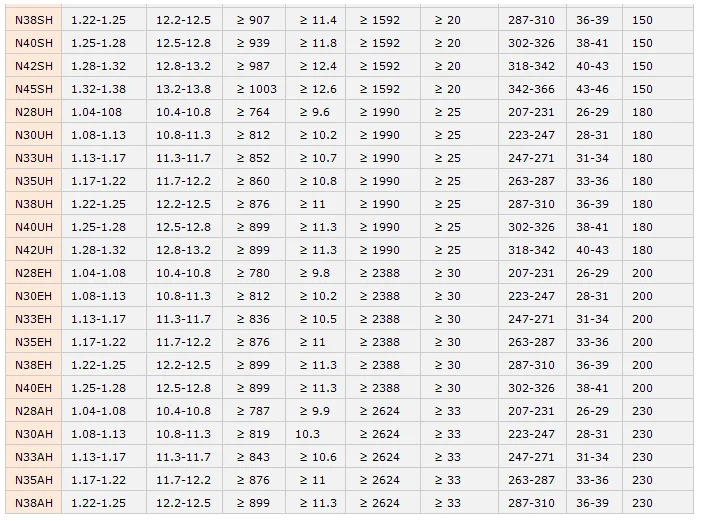Select the N30AH grade cell
The height and width of the screenshot is (521, 702).
pos(34,434)
